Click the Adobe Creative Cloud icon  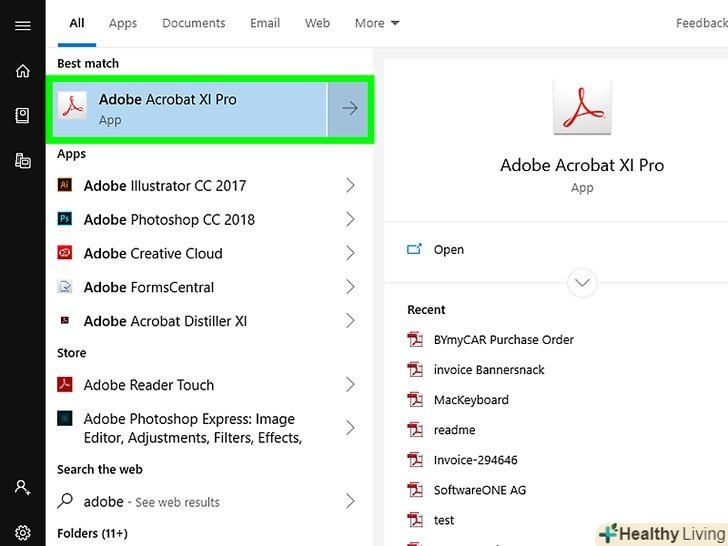tap(65, 254)
